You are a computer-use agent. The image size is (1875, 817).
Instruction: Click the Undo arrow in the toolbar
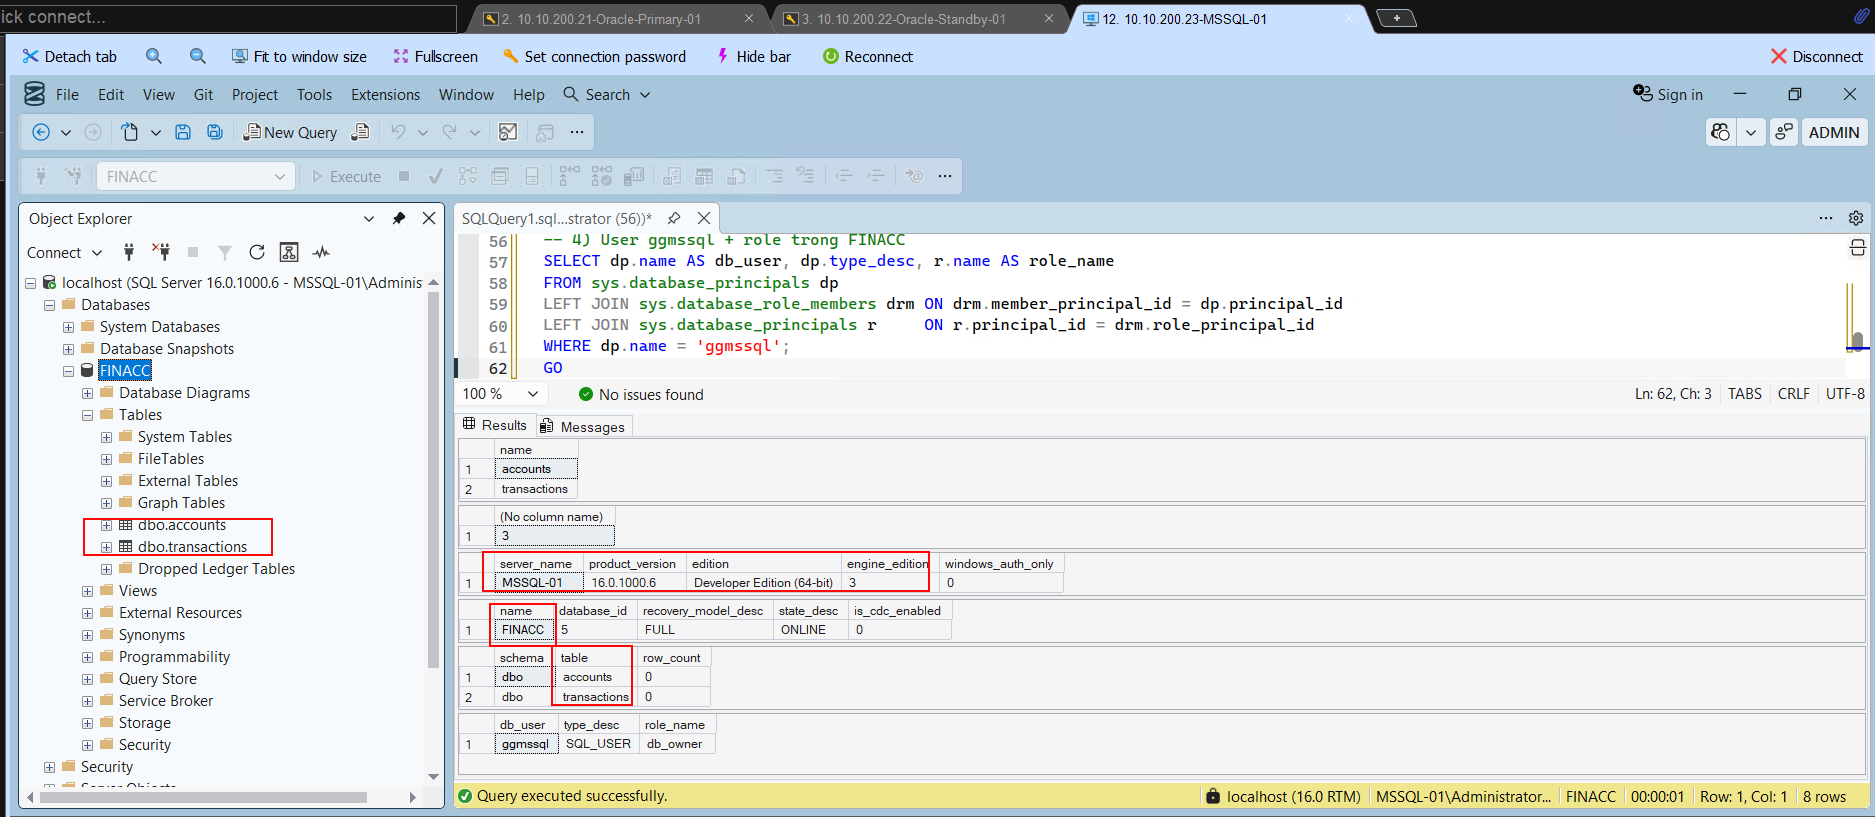[398, 132]
